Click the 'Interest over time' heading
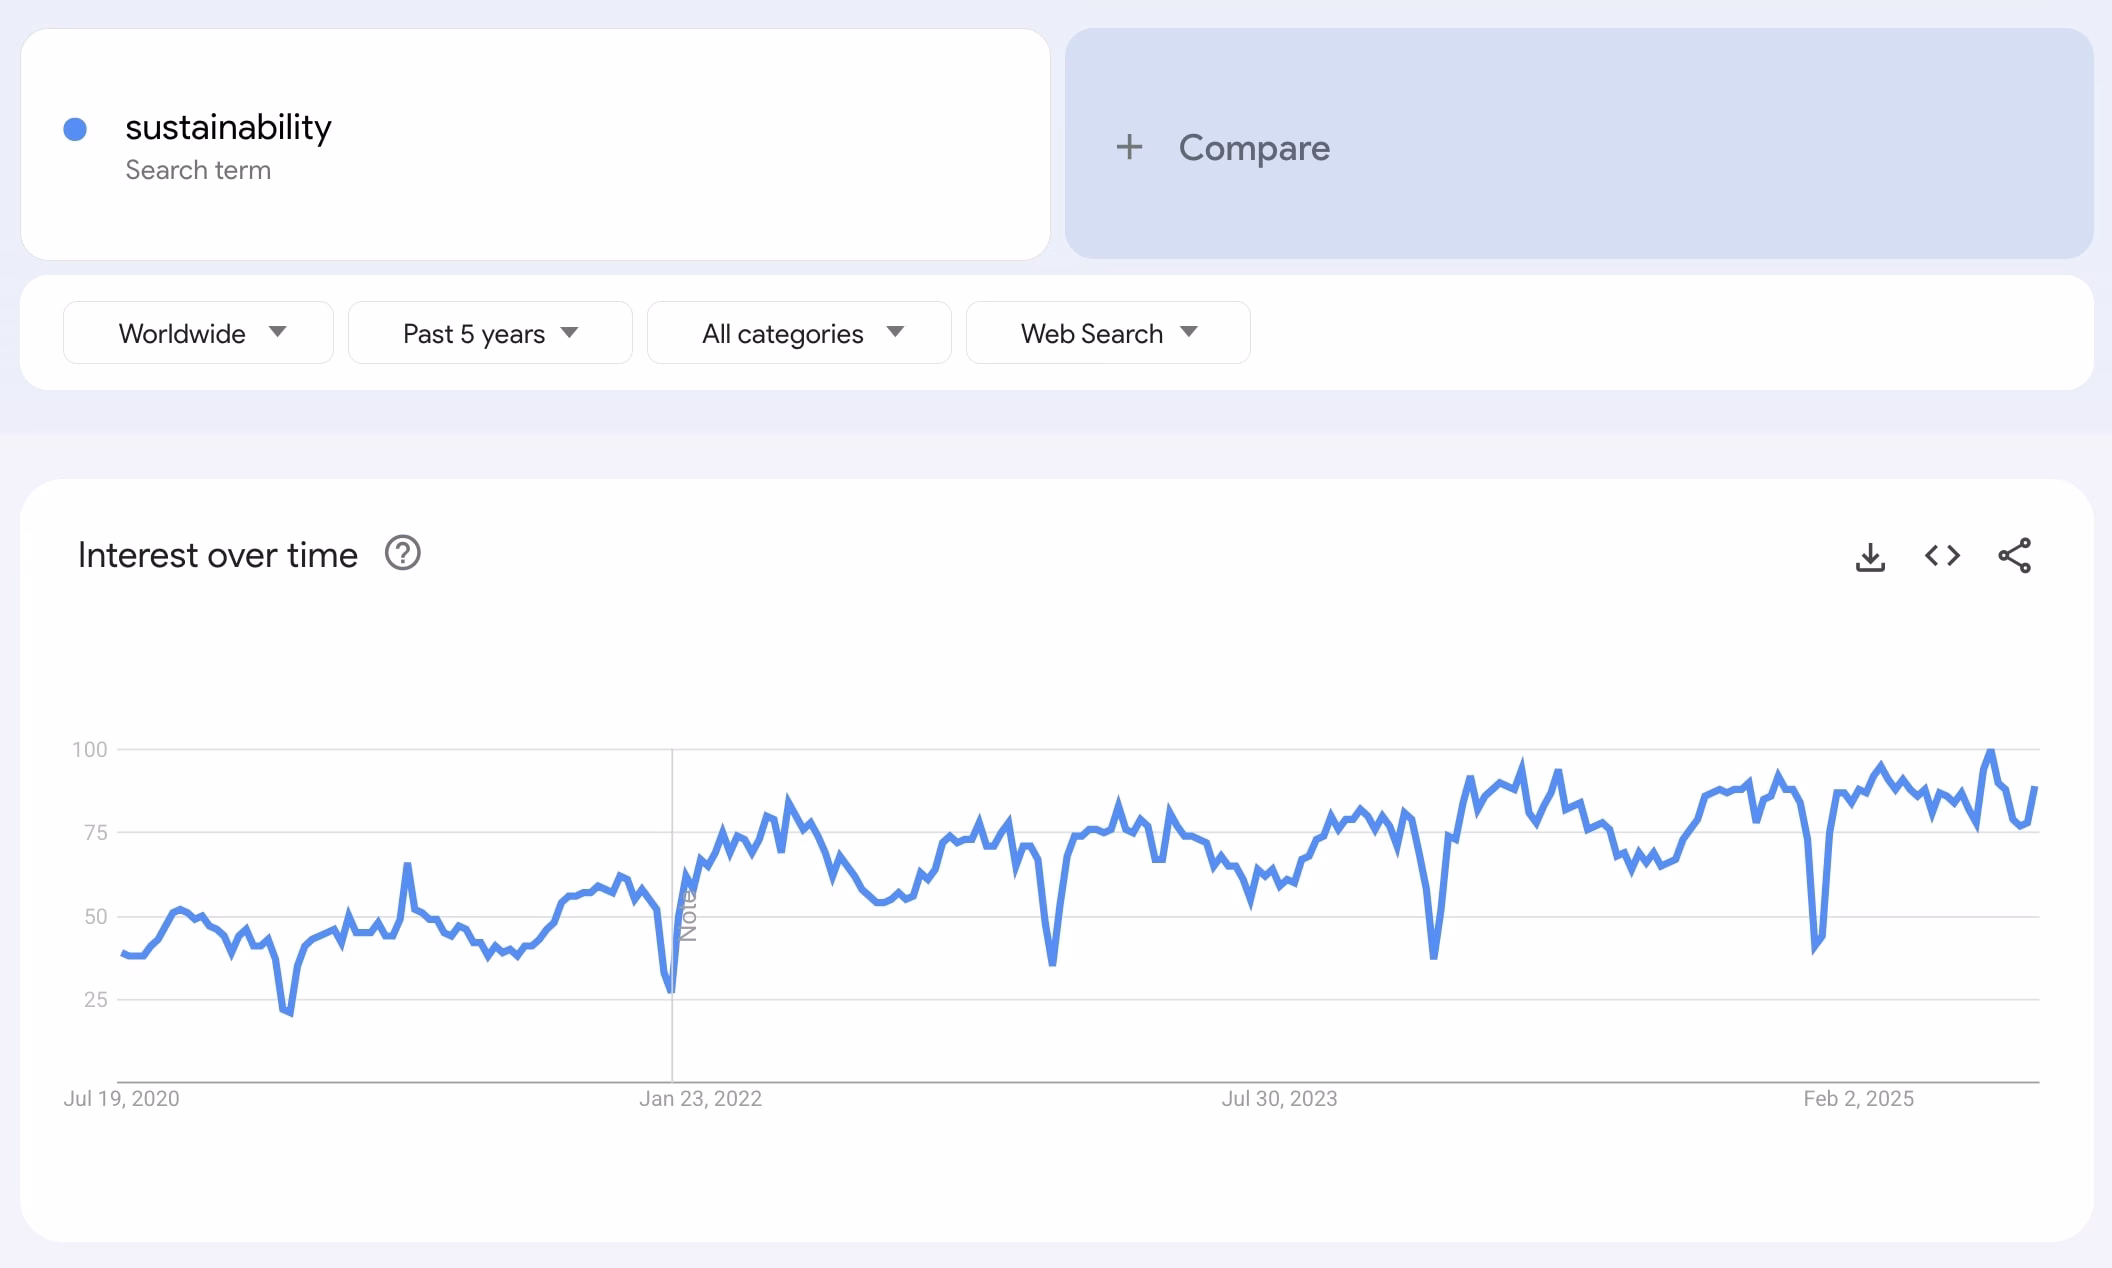2112x1268 pixels. (x=218, y=555)
